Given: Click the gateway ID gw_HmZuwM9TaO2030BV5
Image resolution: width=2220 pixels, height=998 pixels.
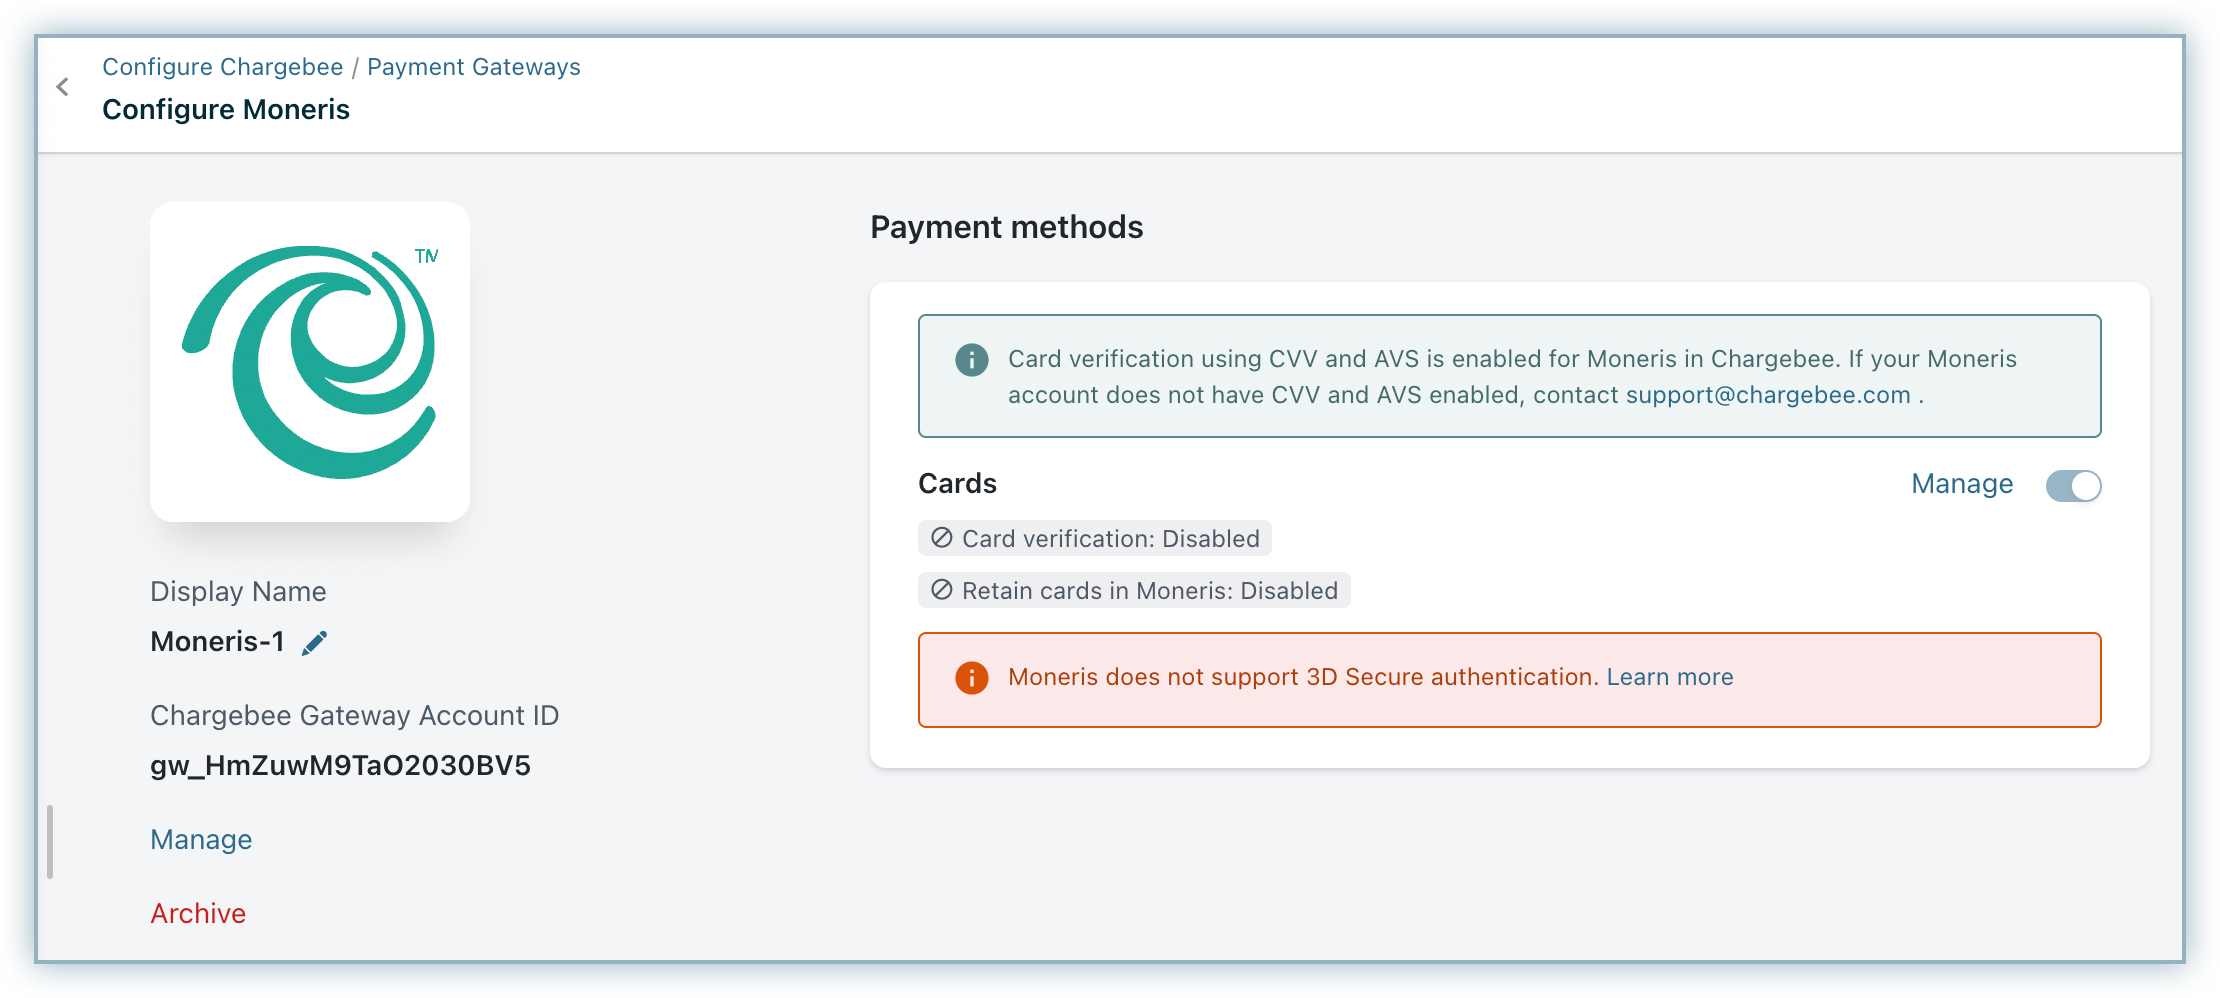Looking at the screenshot, I should 340,766.
